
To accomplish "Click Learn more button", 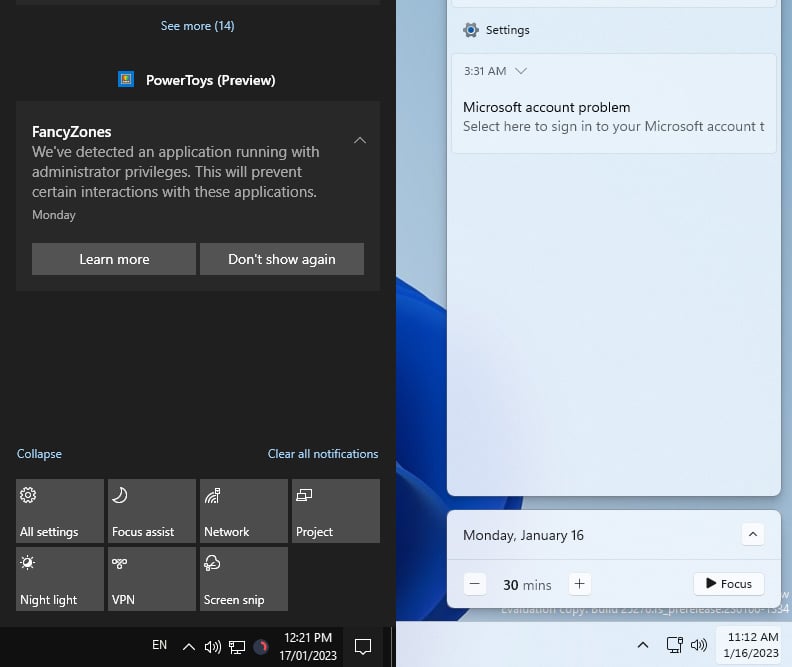I will (114, 259).
